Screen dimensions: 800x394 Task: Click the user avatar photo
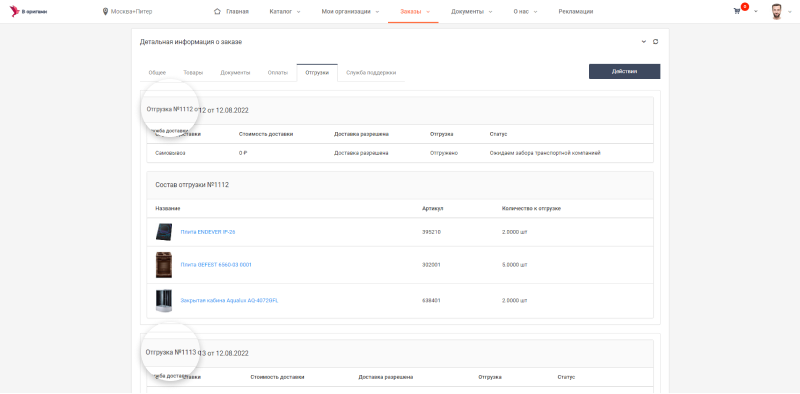(x=777, y=11)
